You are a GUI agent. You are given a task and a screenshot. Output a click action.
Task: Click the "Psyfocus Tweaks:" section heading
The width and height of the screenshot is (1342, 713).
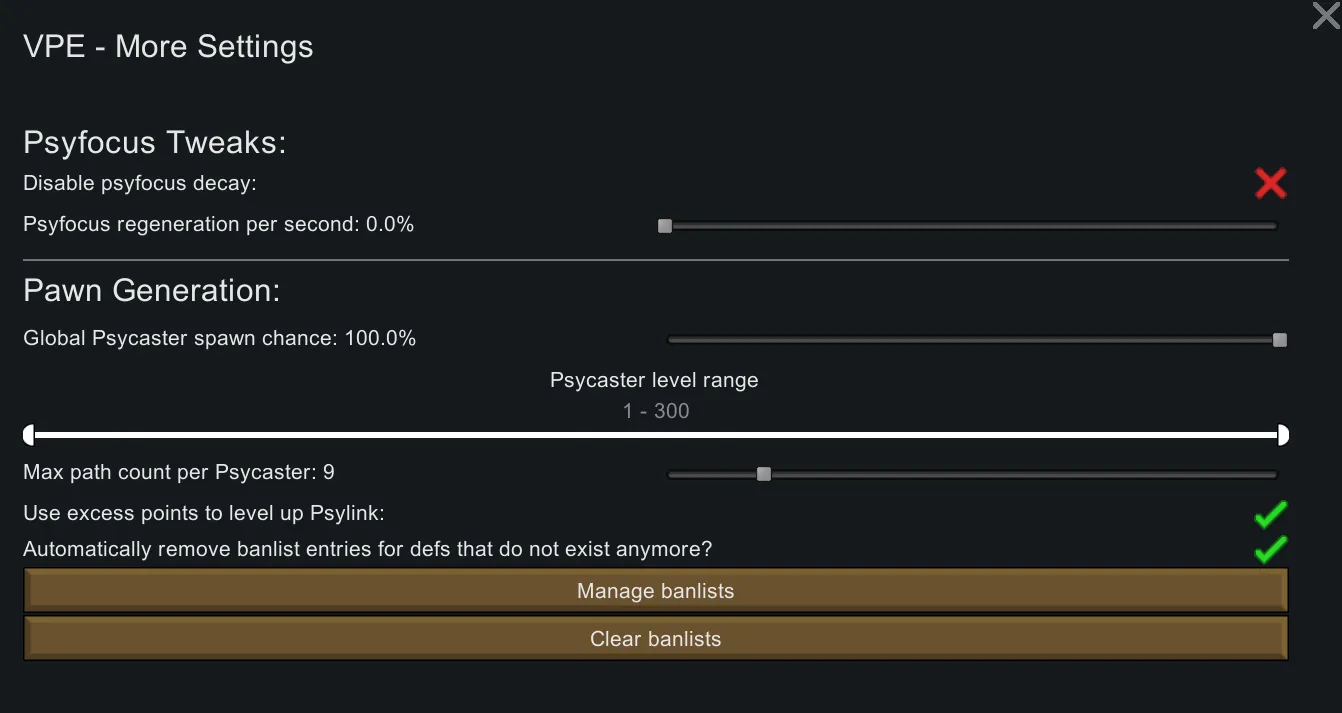(155, 143)
